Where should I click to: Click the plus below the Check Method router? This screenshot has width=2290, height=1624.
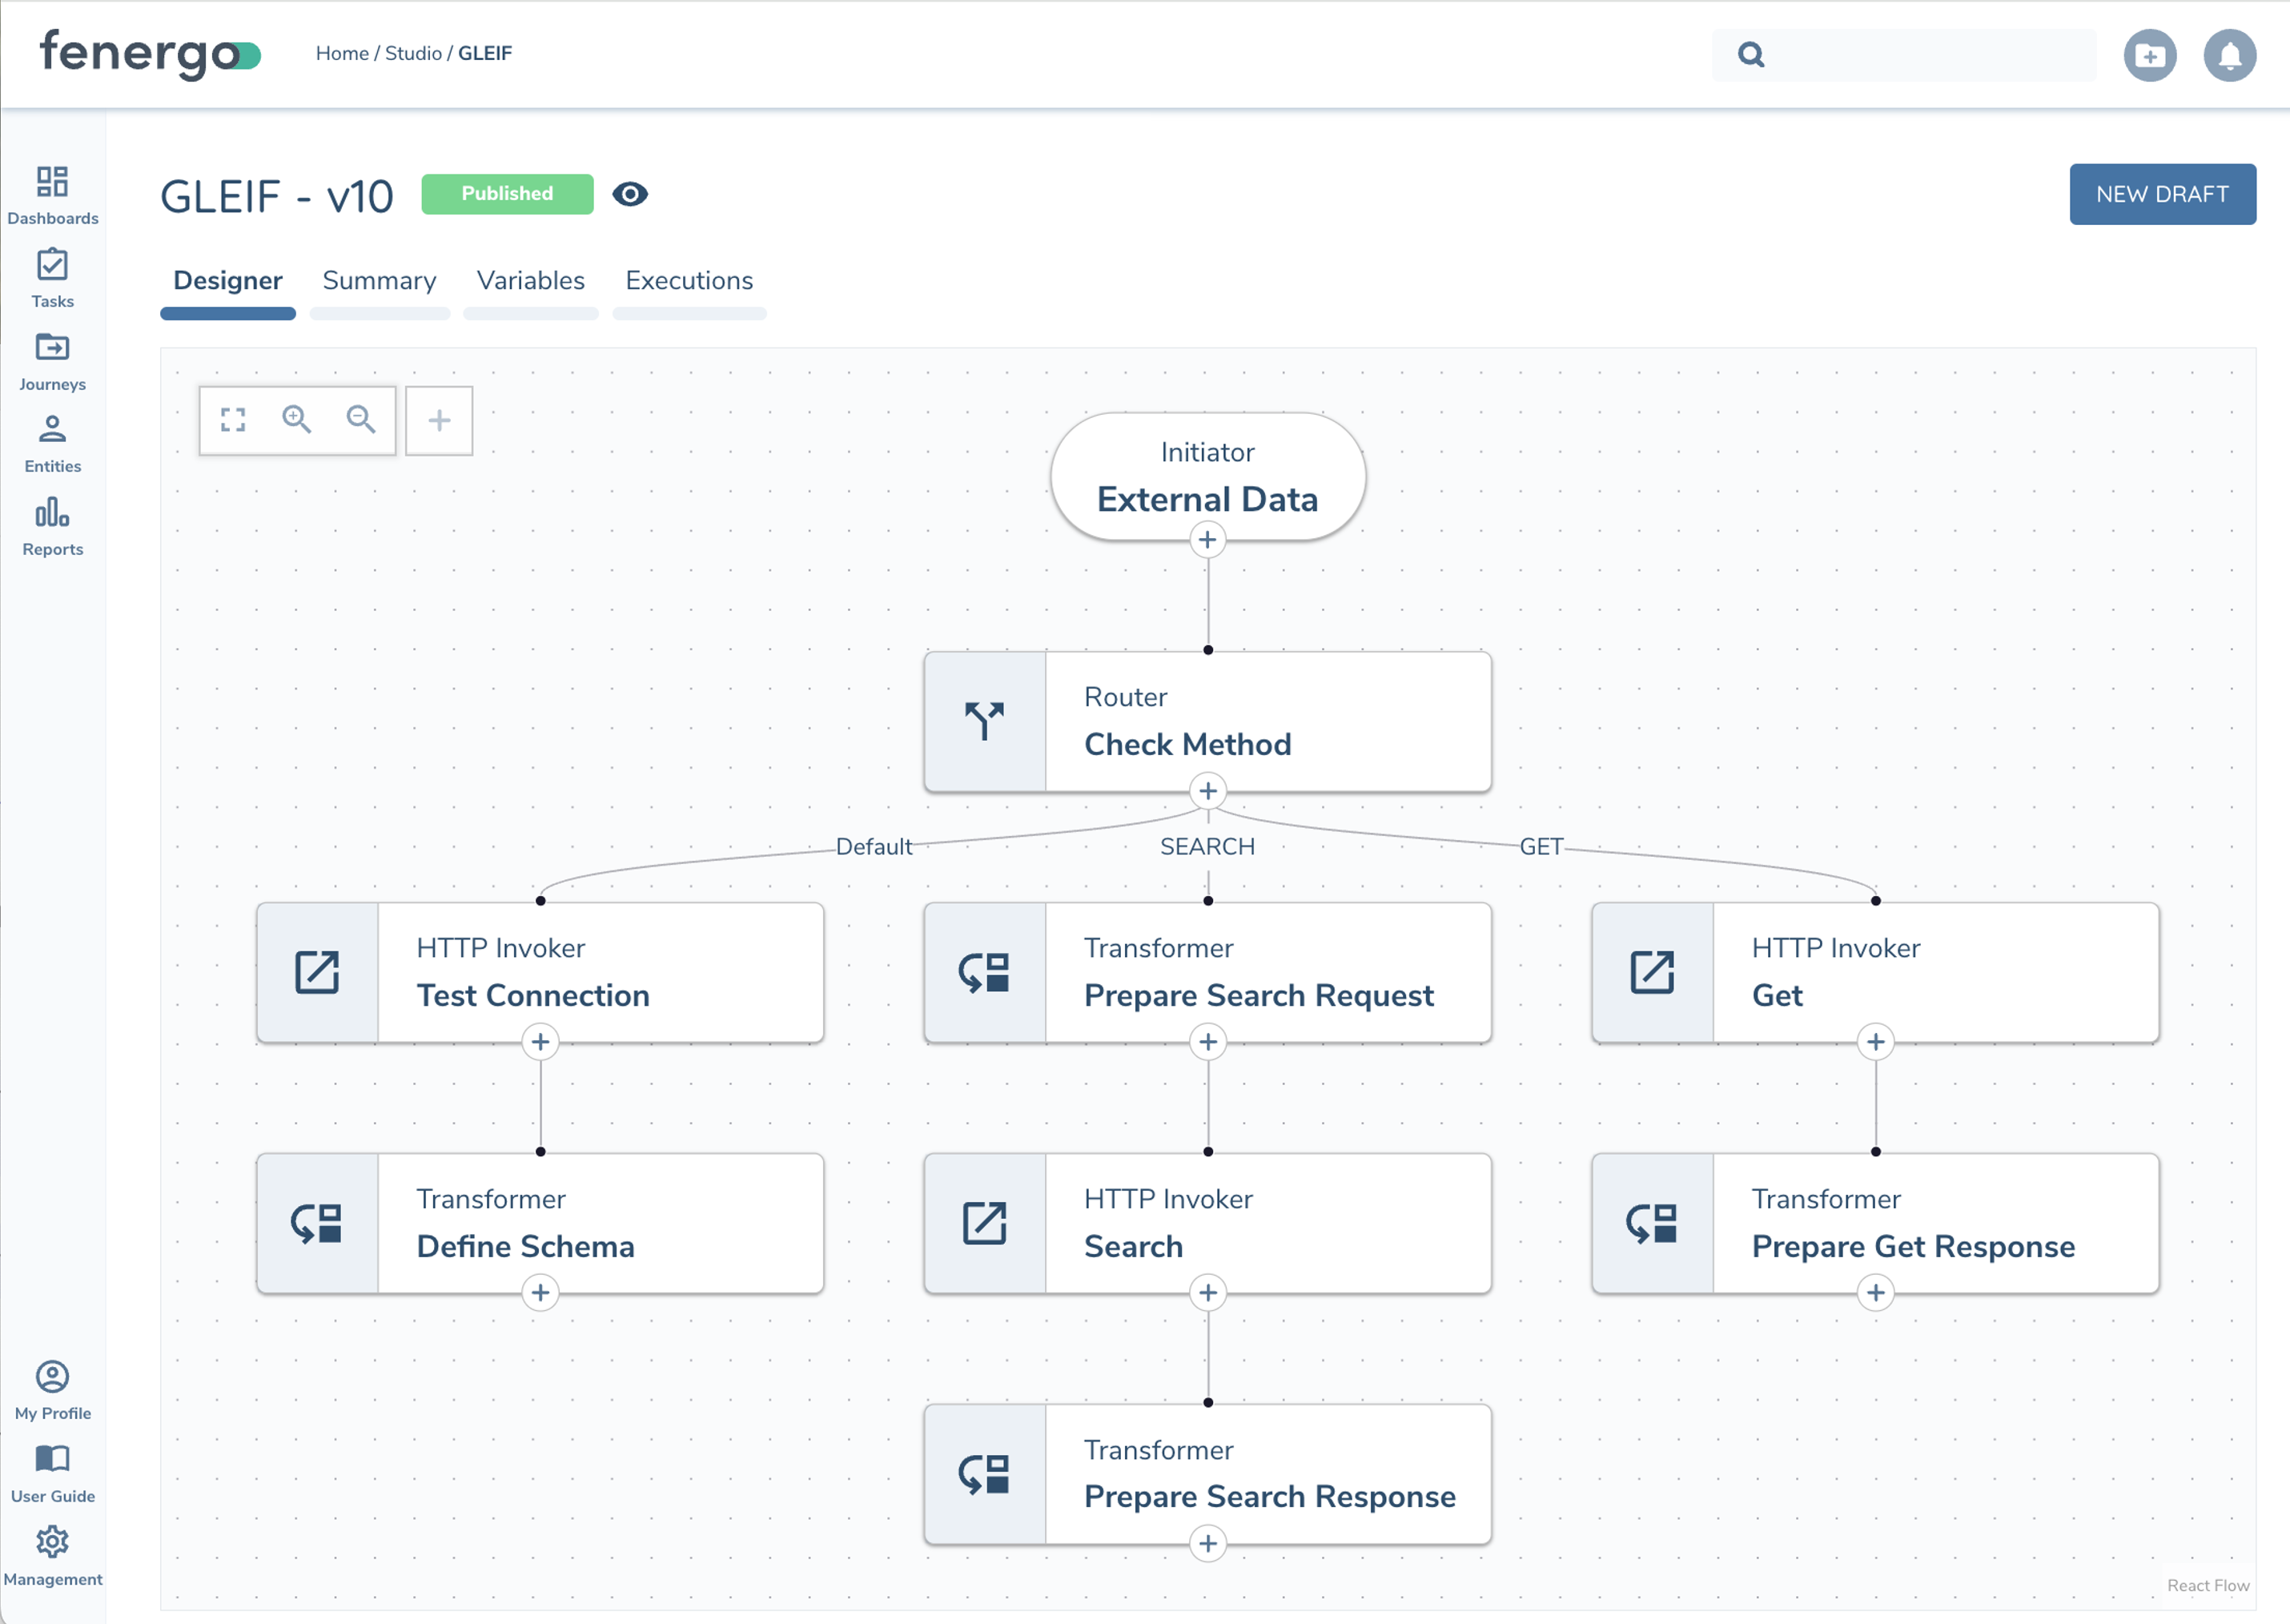point(1208,791)
